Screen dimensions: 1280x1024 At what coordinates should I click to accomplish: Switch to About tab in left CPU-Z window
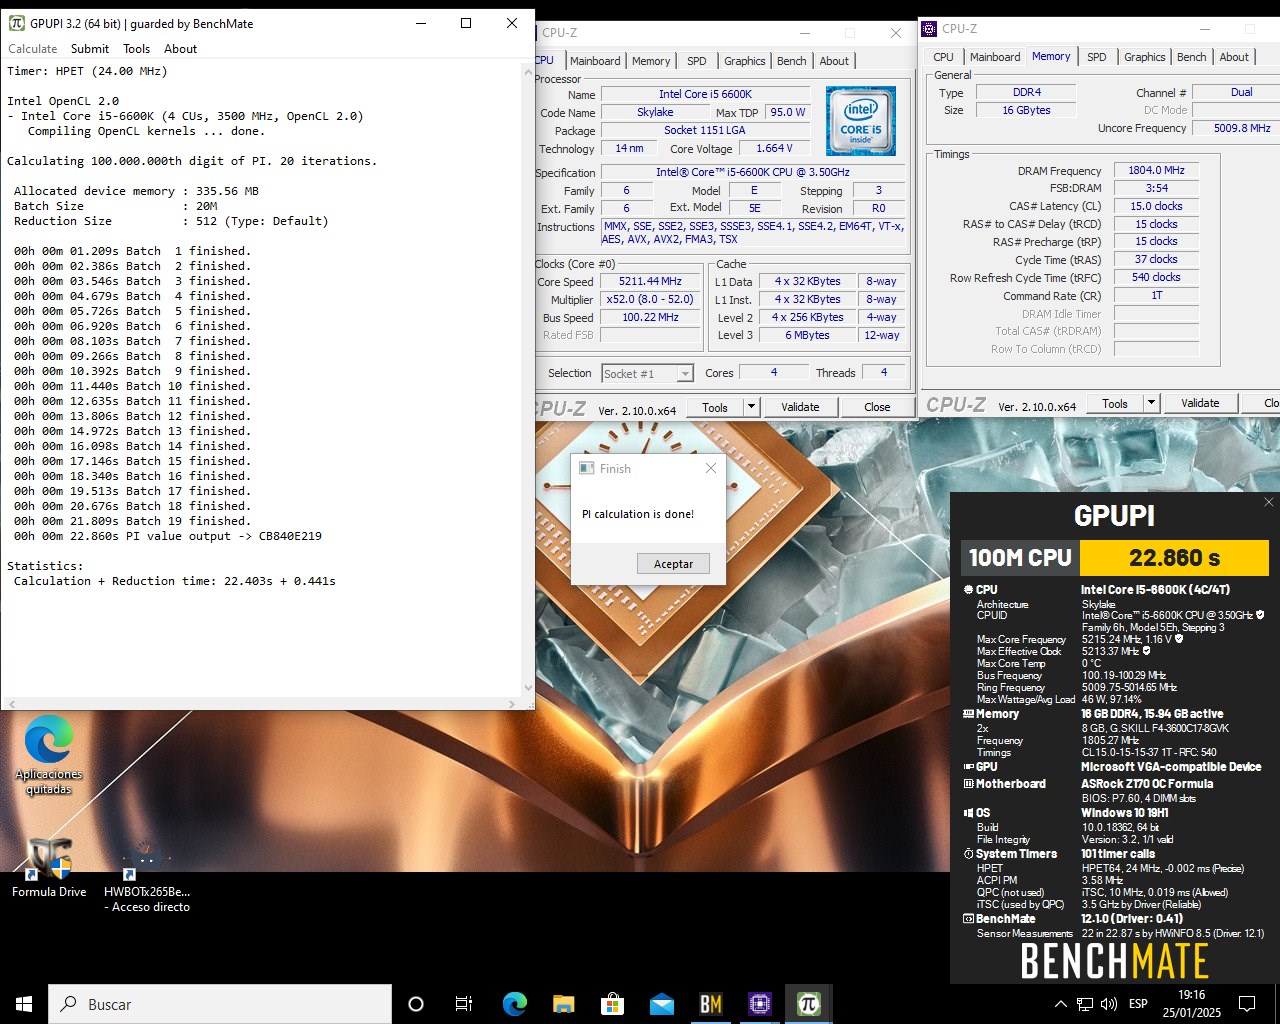(834, 61)
